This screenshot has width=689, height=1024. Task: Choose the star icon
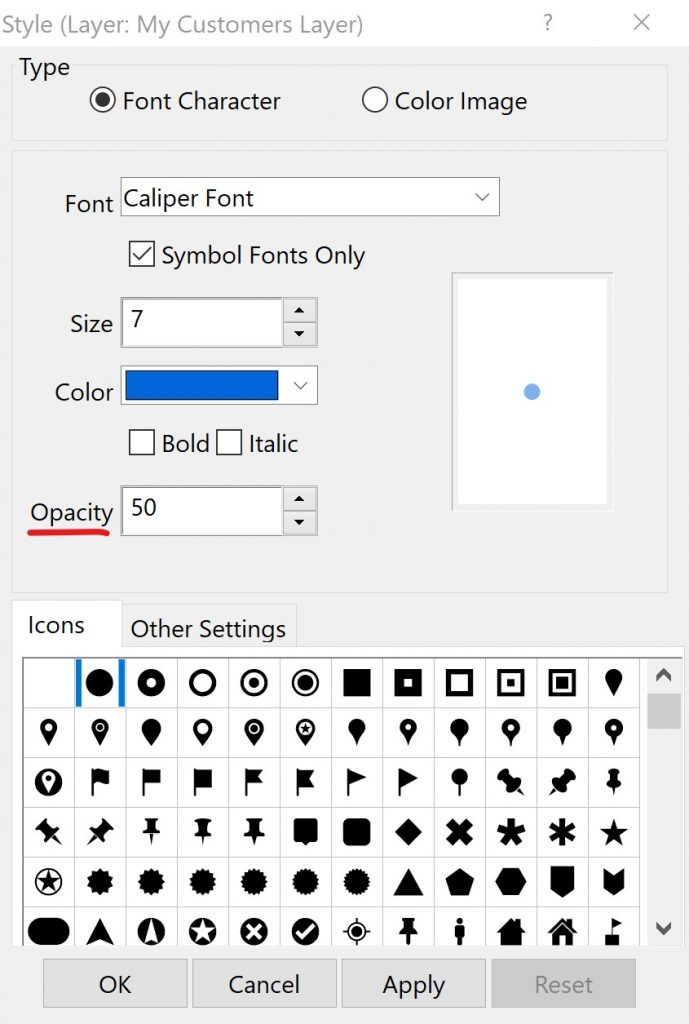click(x=613, y=831)
